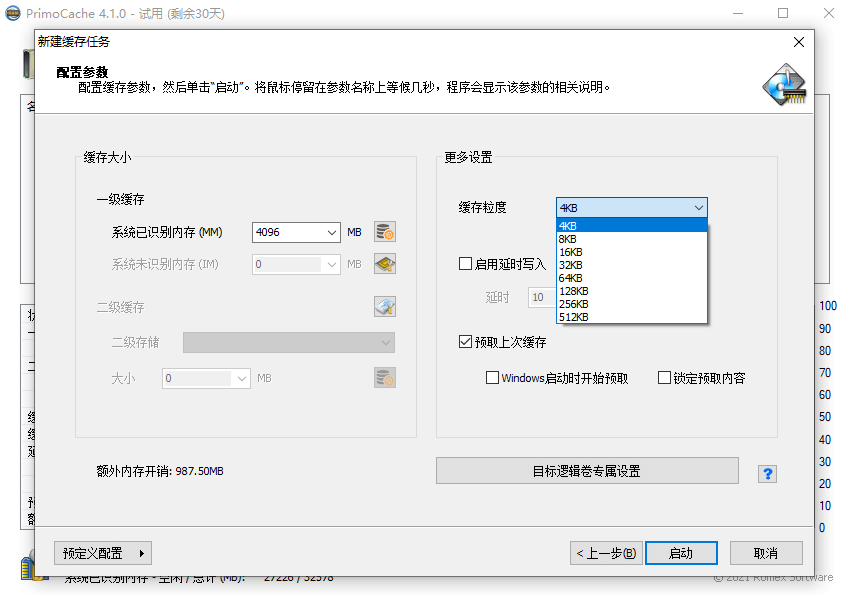The width and height of the screenshot is (849, 595).
Task: Click the icon next to 二级缓存 heading
Action: pos(385,307)
